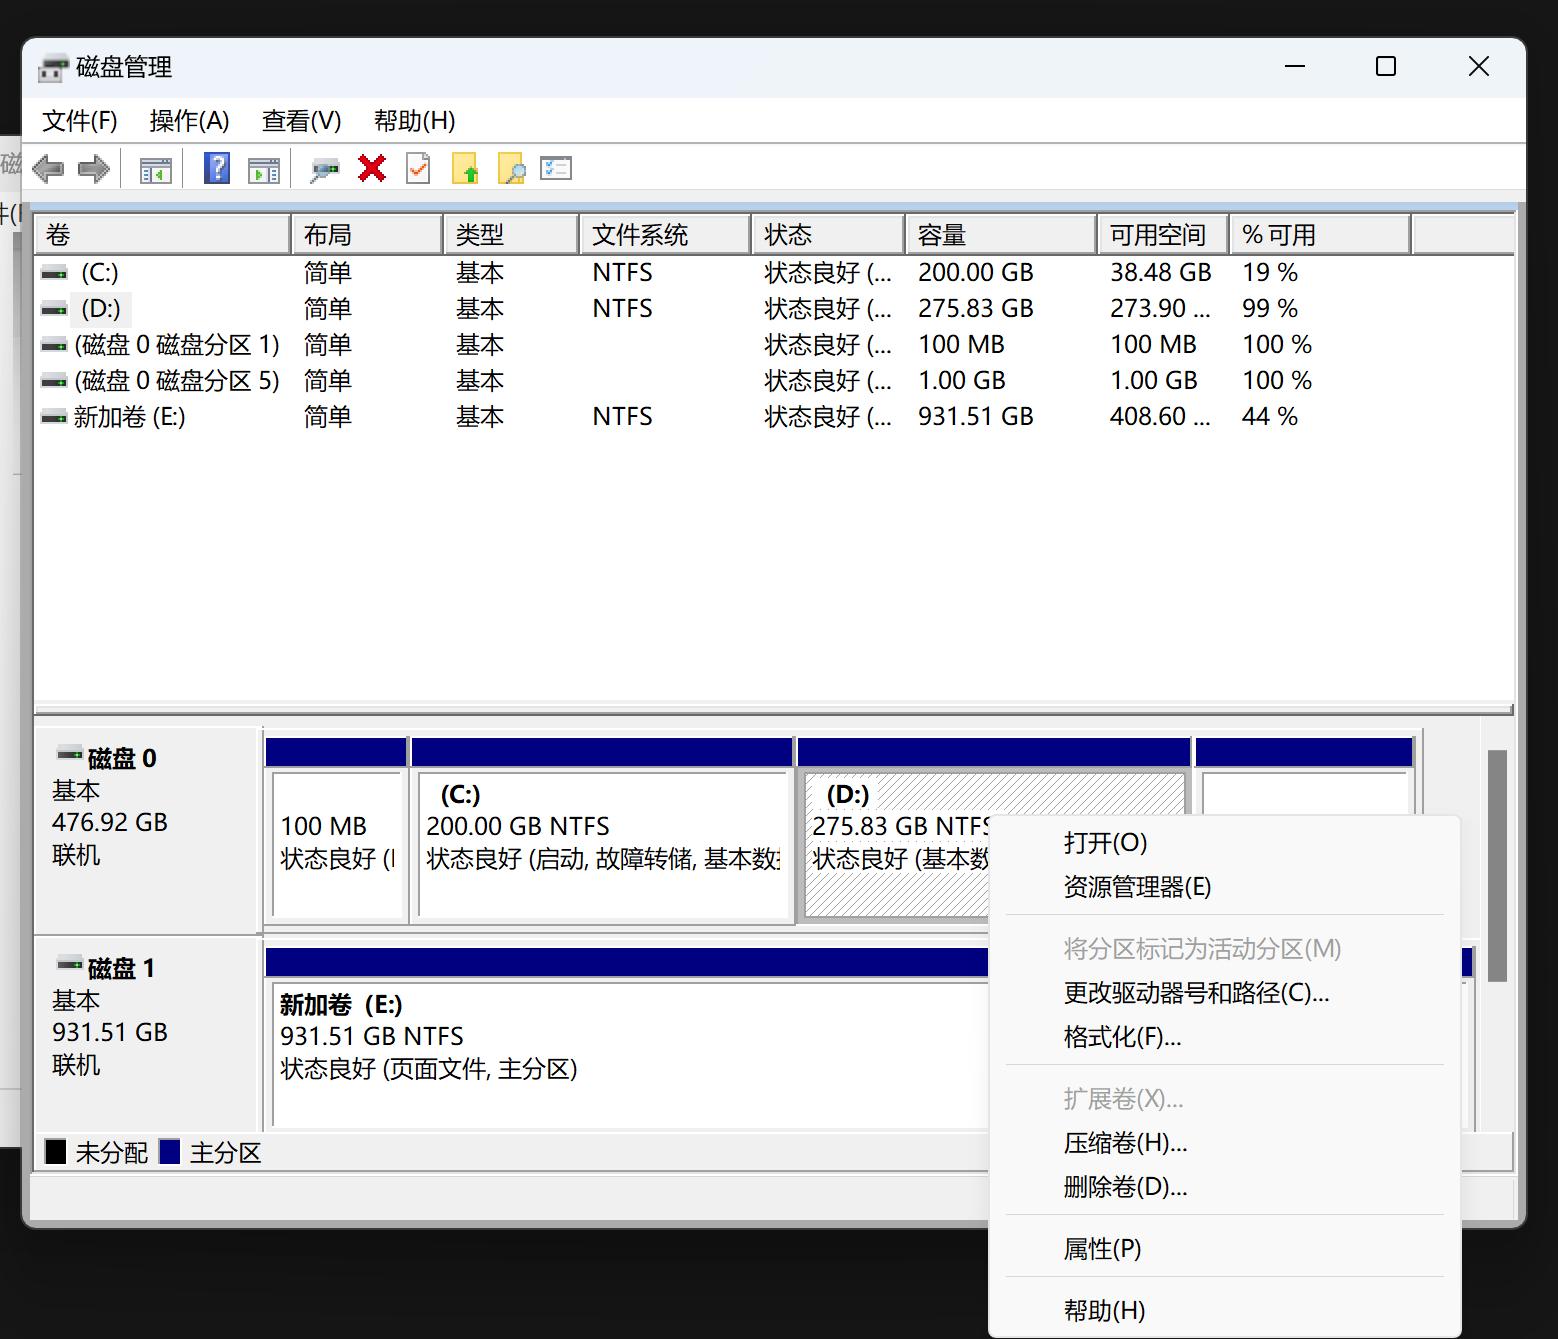The image size is (1558, 1339).
Task: Click the drive icon beside (C:) in the volume list
Action: click(54, 273)
